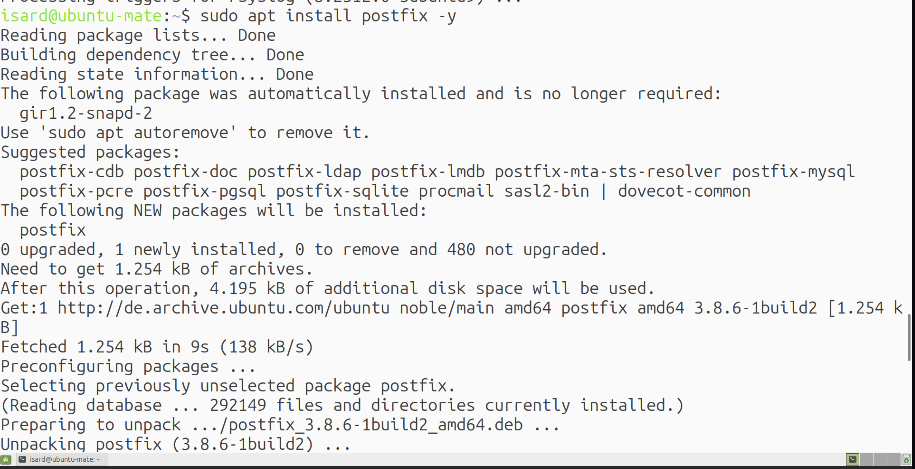Click the 'sudo apt install postfix -y' command
This screenshot has width=915, height=469.
click(328, 16)
